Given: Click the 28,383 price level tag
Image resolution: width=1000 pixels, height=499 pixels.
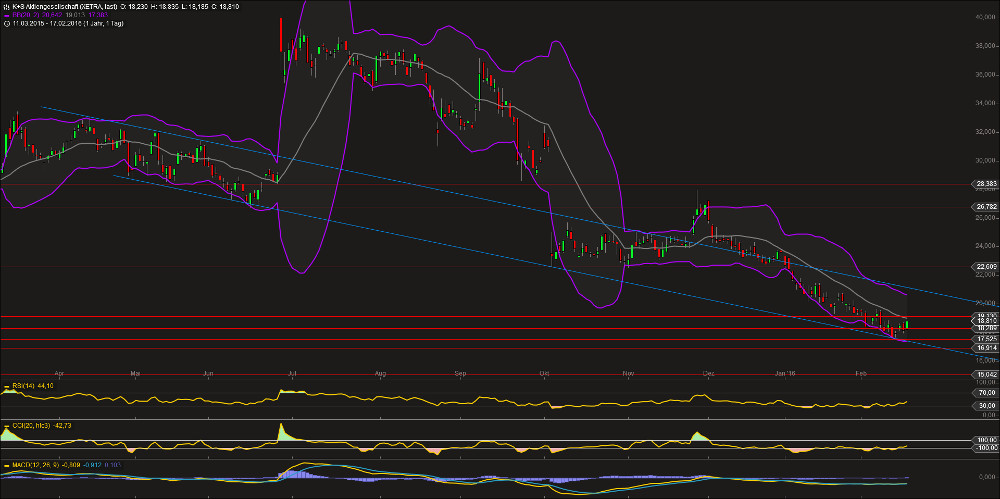Looking at the screenshot, I should pos(986,184).
